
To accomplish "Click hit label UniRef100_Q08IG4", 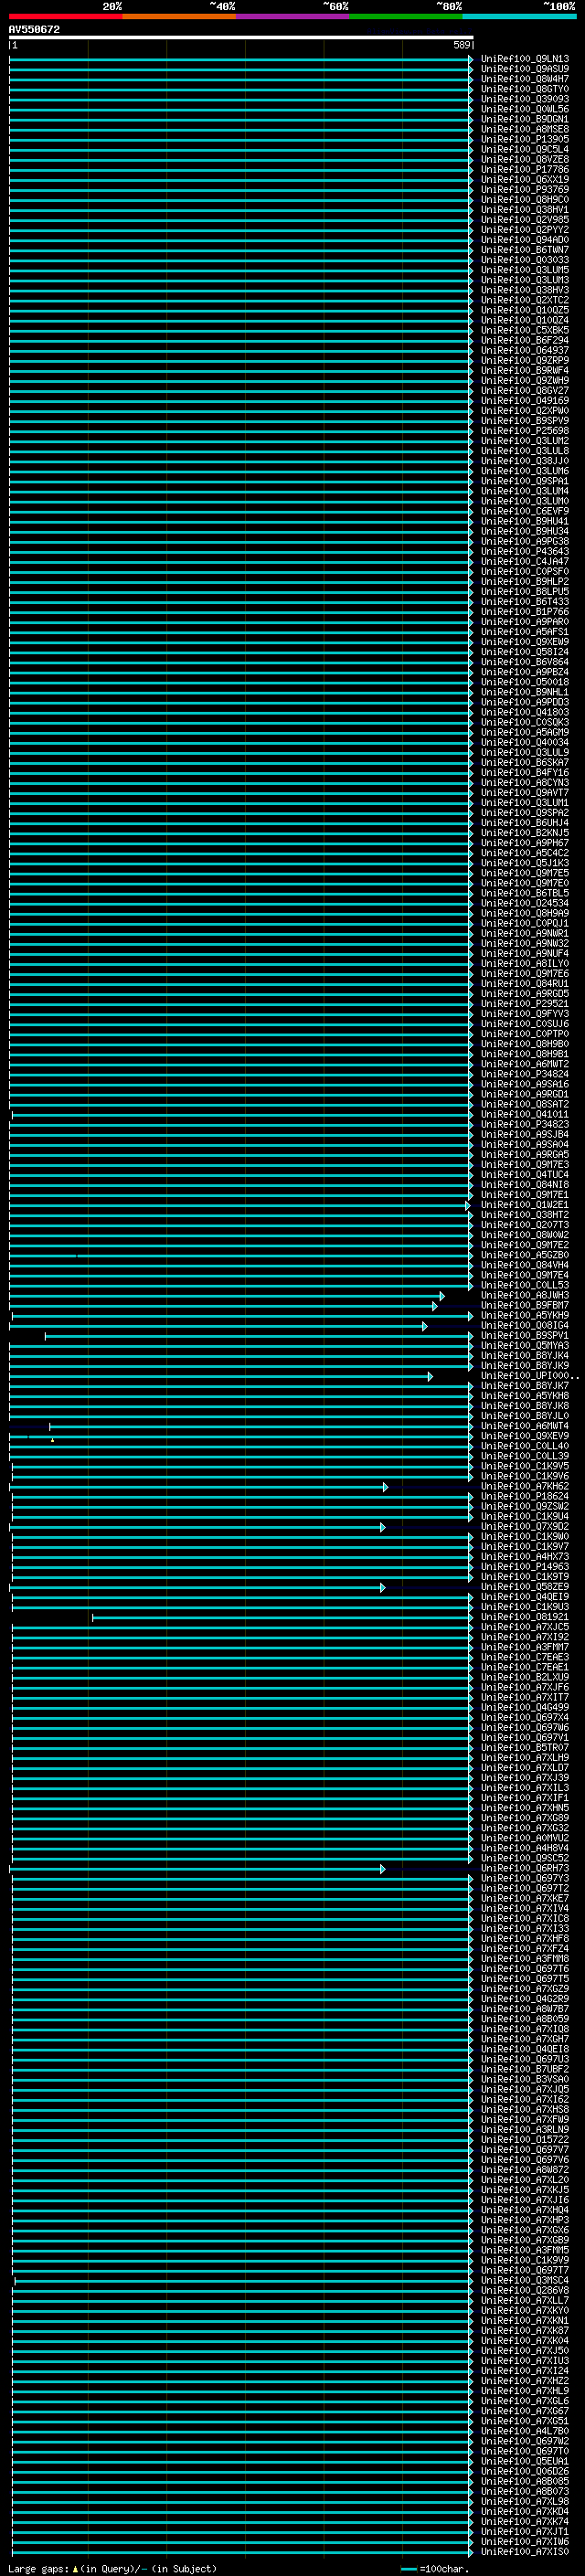I will pos(525,1325).
